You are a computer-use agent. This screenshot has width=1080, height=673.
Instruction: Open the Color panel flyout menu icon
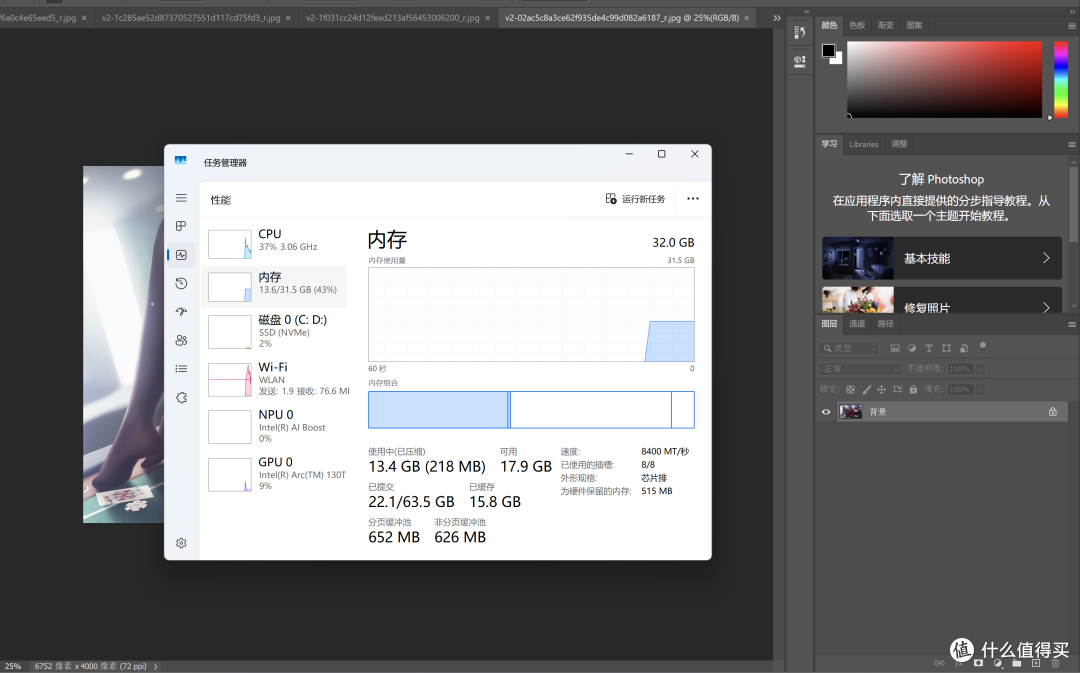tap(1072, 25)
